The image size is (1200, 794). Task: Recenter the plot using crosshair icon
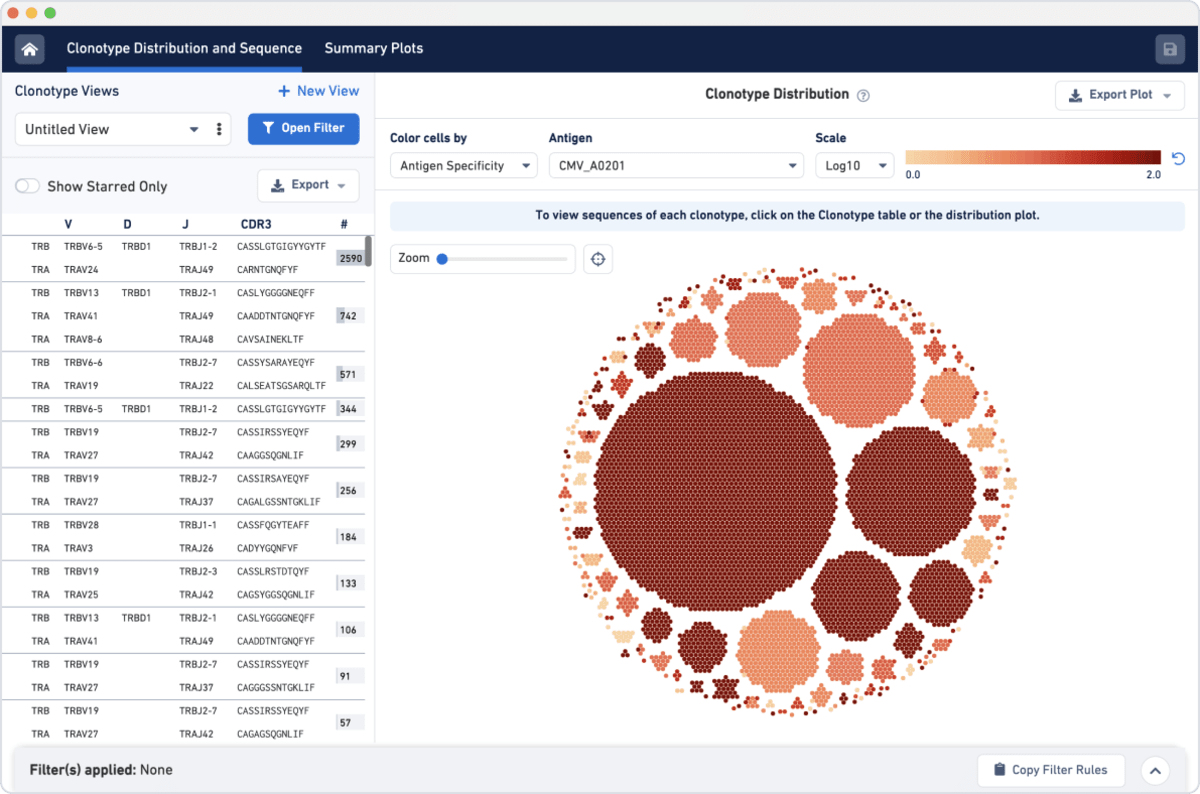[598, 259]
